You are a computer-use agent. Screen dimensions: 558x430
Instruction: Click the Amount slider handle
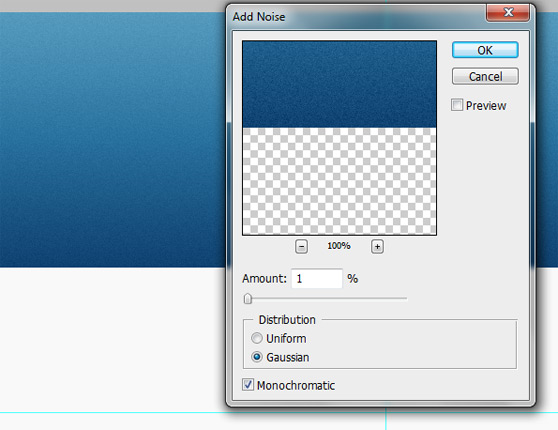(x=248, y=299)
